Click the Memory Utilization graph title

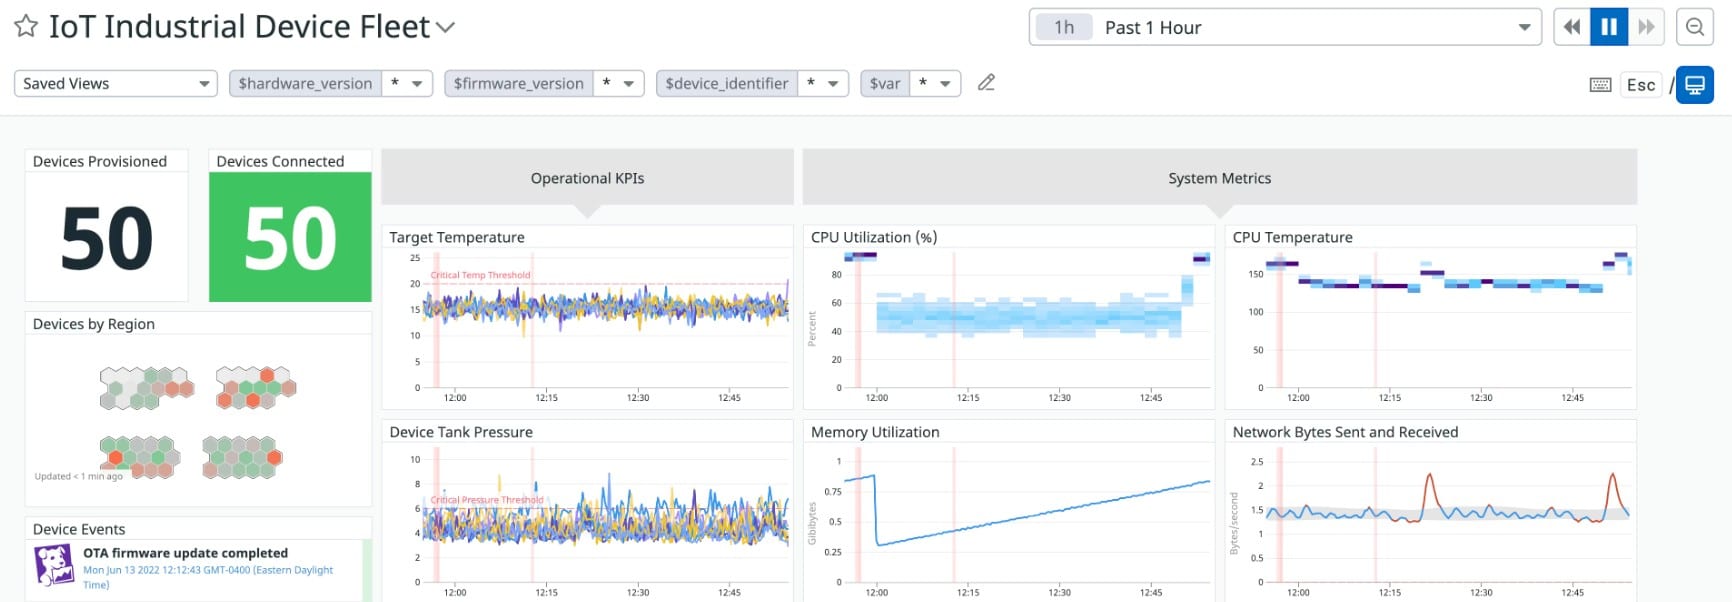tap(875, 432)
